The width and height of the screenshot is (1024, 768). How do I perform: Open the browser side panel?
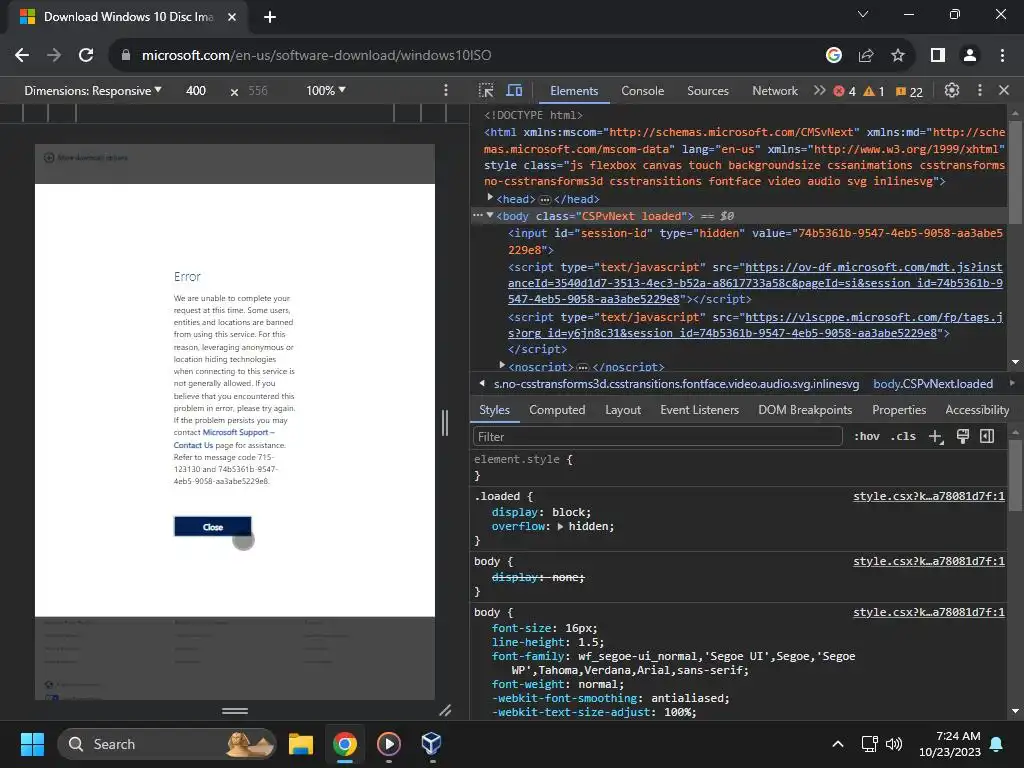click(x=938, y=56)
